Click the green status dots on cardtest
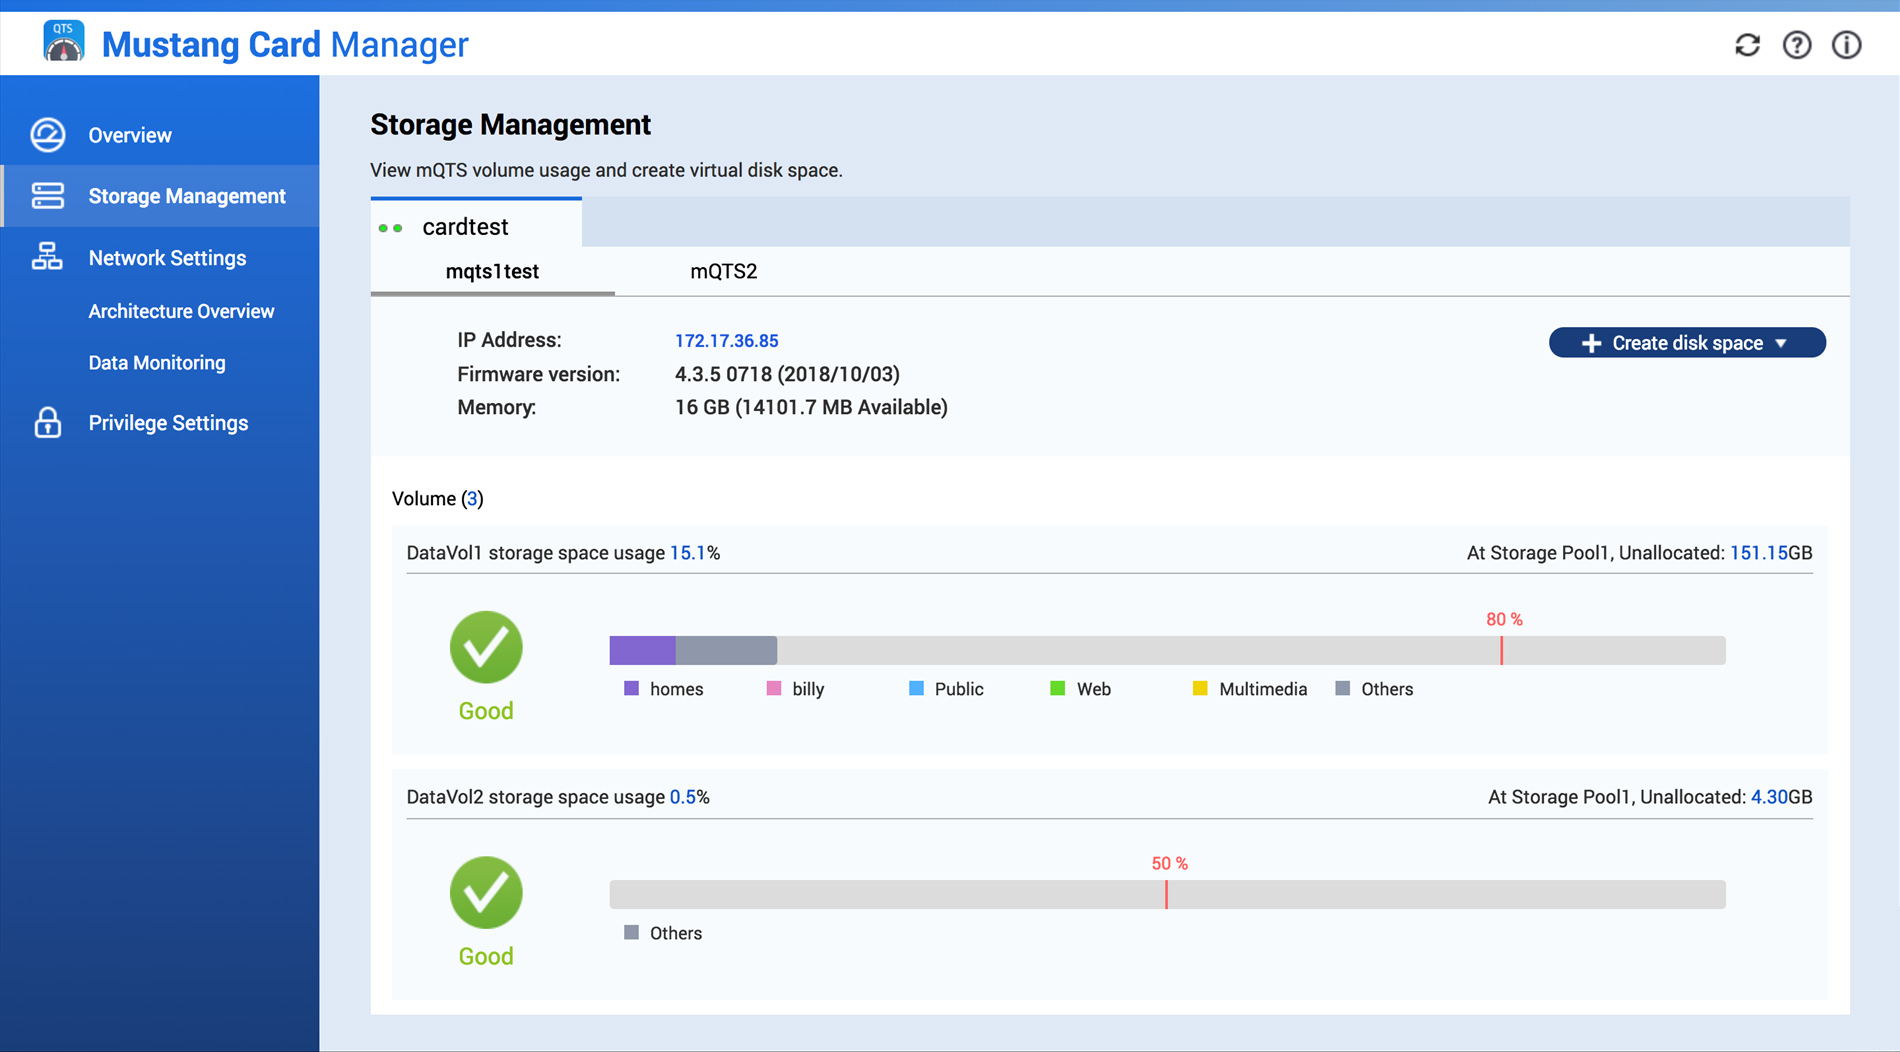 point(391,228)
